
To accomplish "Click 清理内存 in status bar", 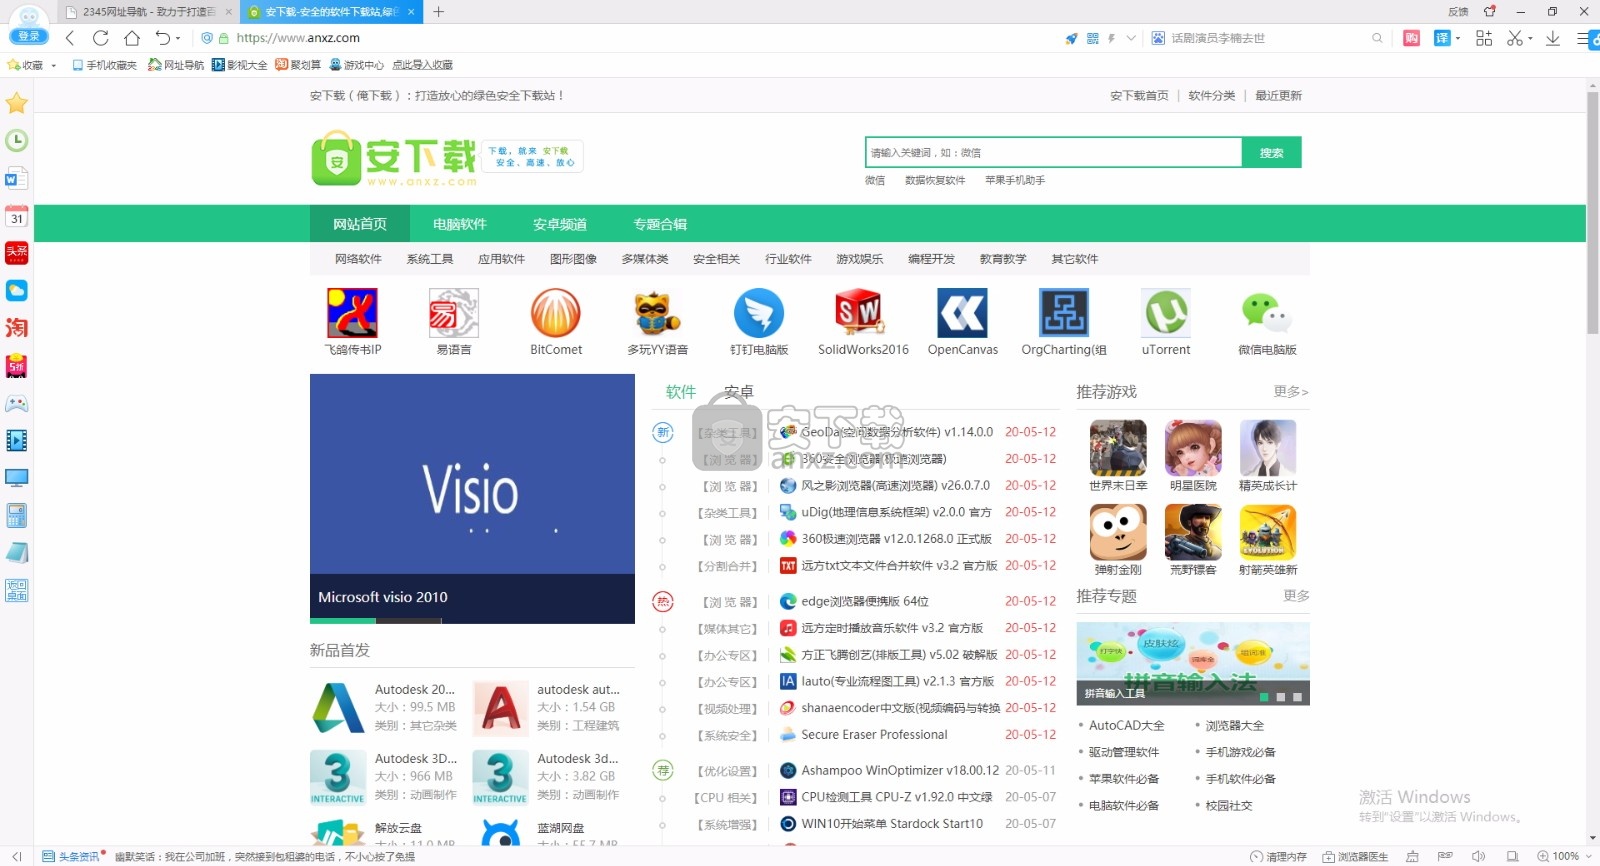I will tap(1279, 856).
